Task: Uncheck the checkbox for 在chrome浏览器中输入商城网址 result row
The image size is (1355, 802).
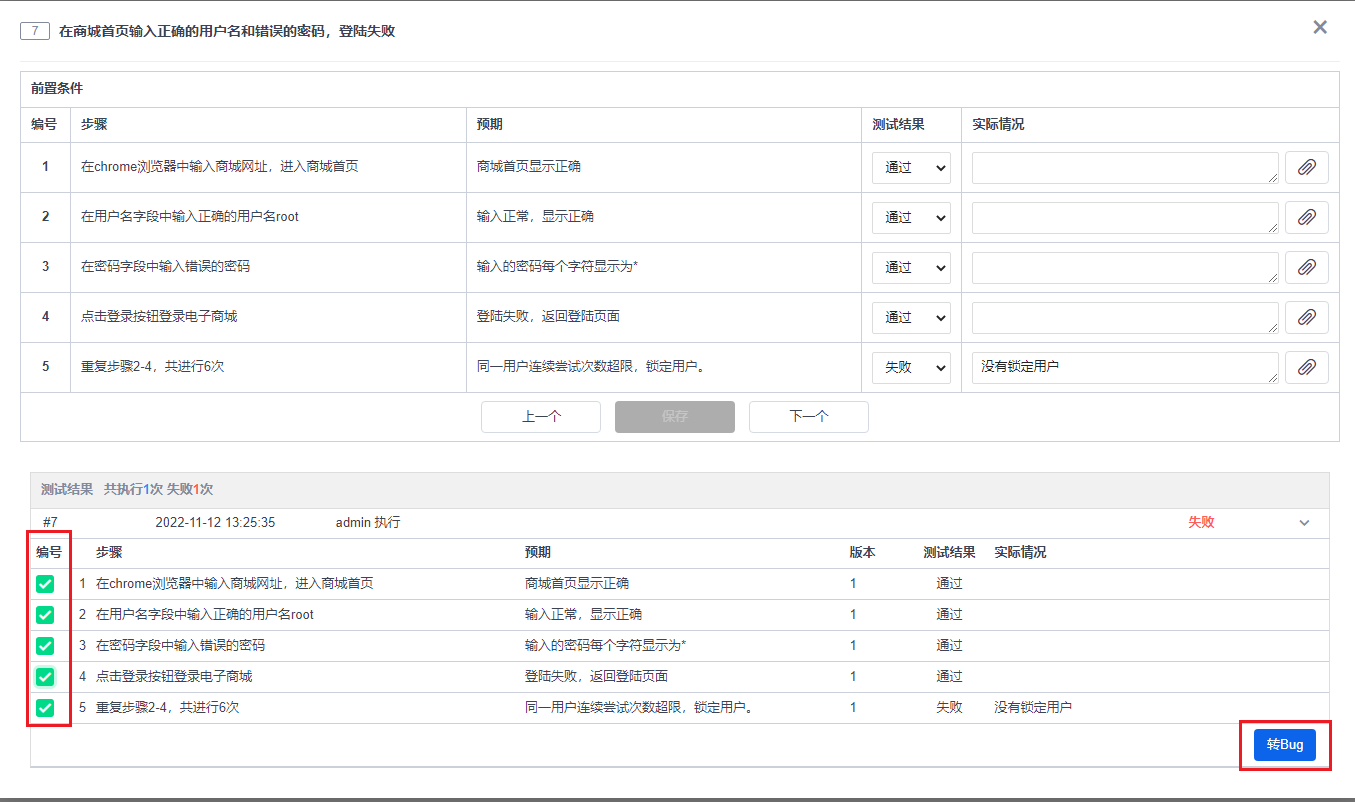Action: click(45, 584)
